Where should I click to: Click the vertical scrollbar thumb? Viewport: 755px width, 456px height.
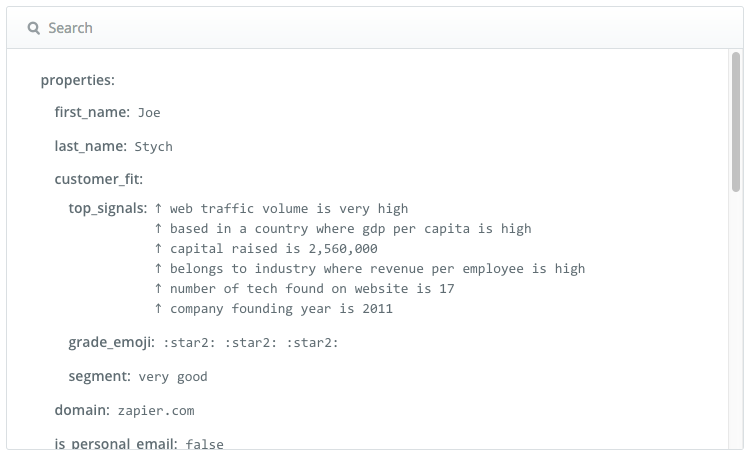735,122
